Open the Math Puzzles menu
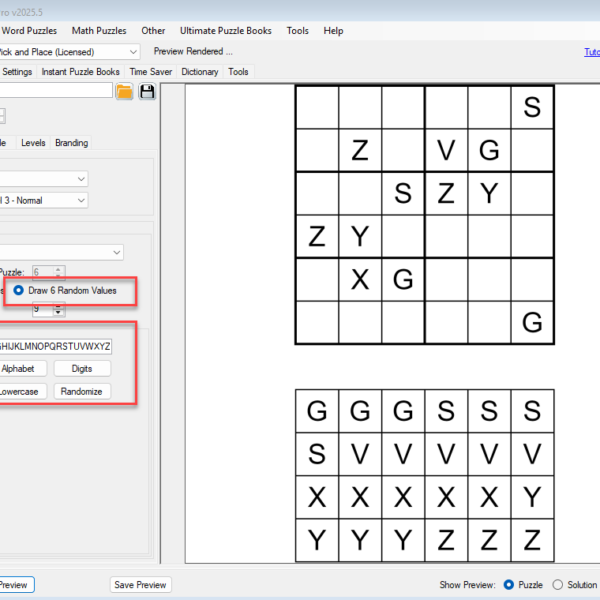Image resolution: width=600 pixels, height=600 pixels. pos(98,31)
